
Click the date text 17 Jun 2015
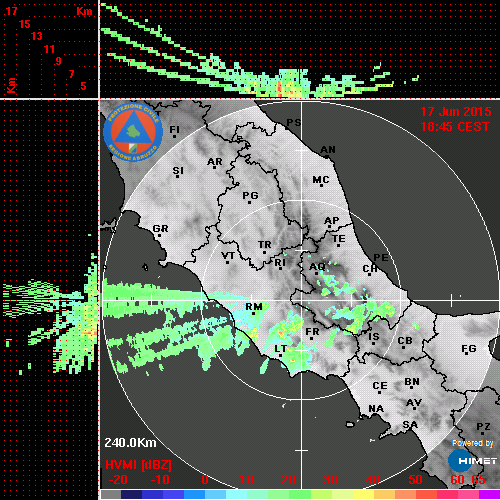click(x=456, y=112)
